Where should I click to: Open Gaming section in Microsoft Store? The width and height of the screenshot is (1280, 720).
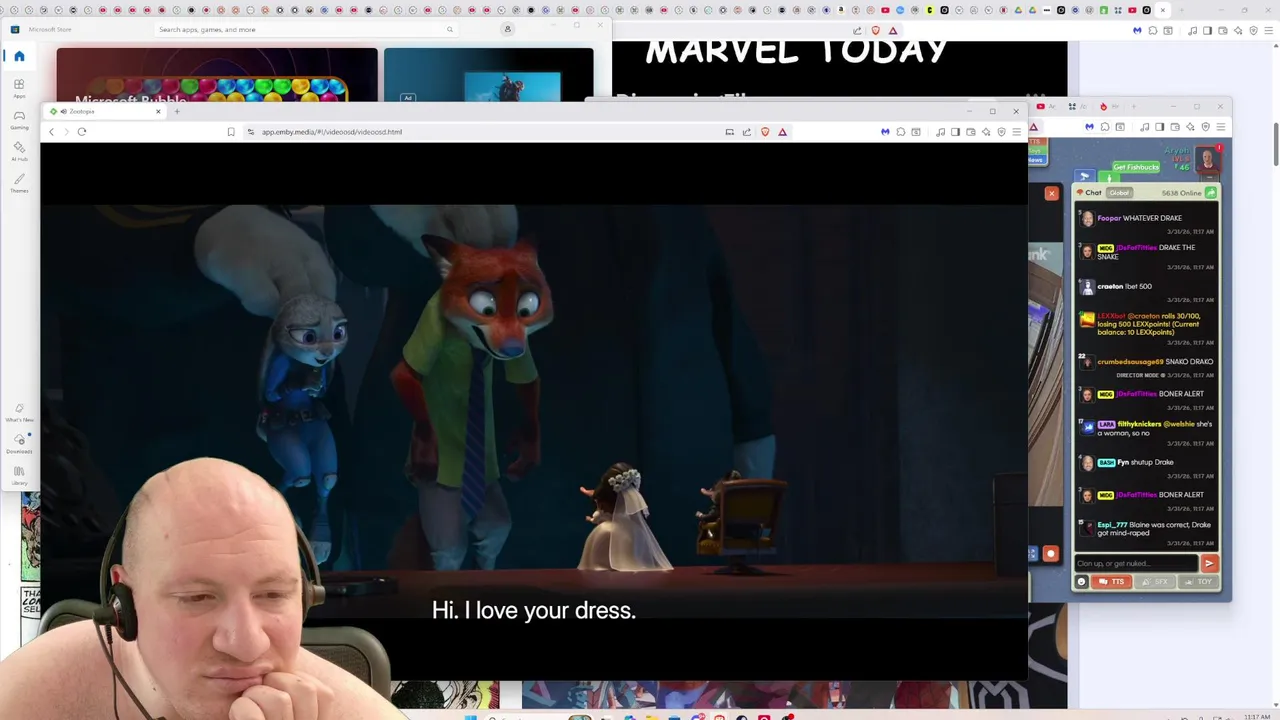tap(19, 120)
